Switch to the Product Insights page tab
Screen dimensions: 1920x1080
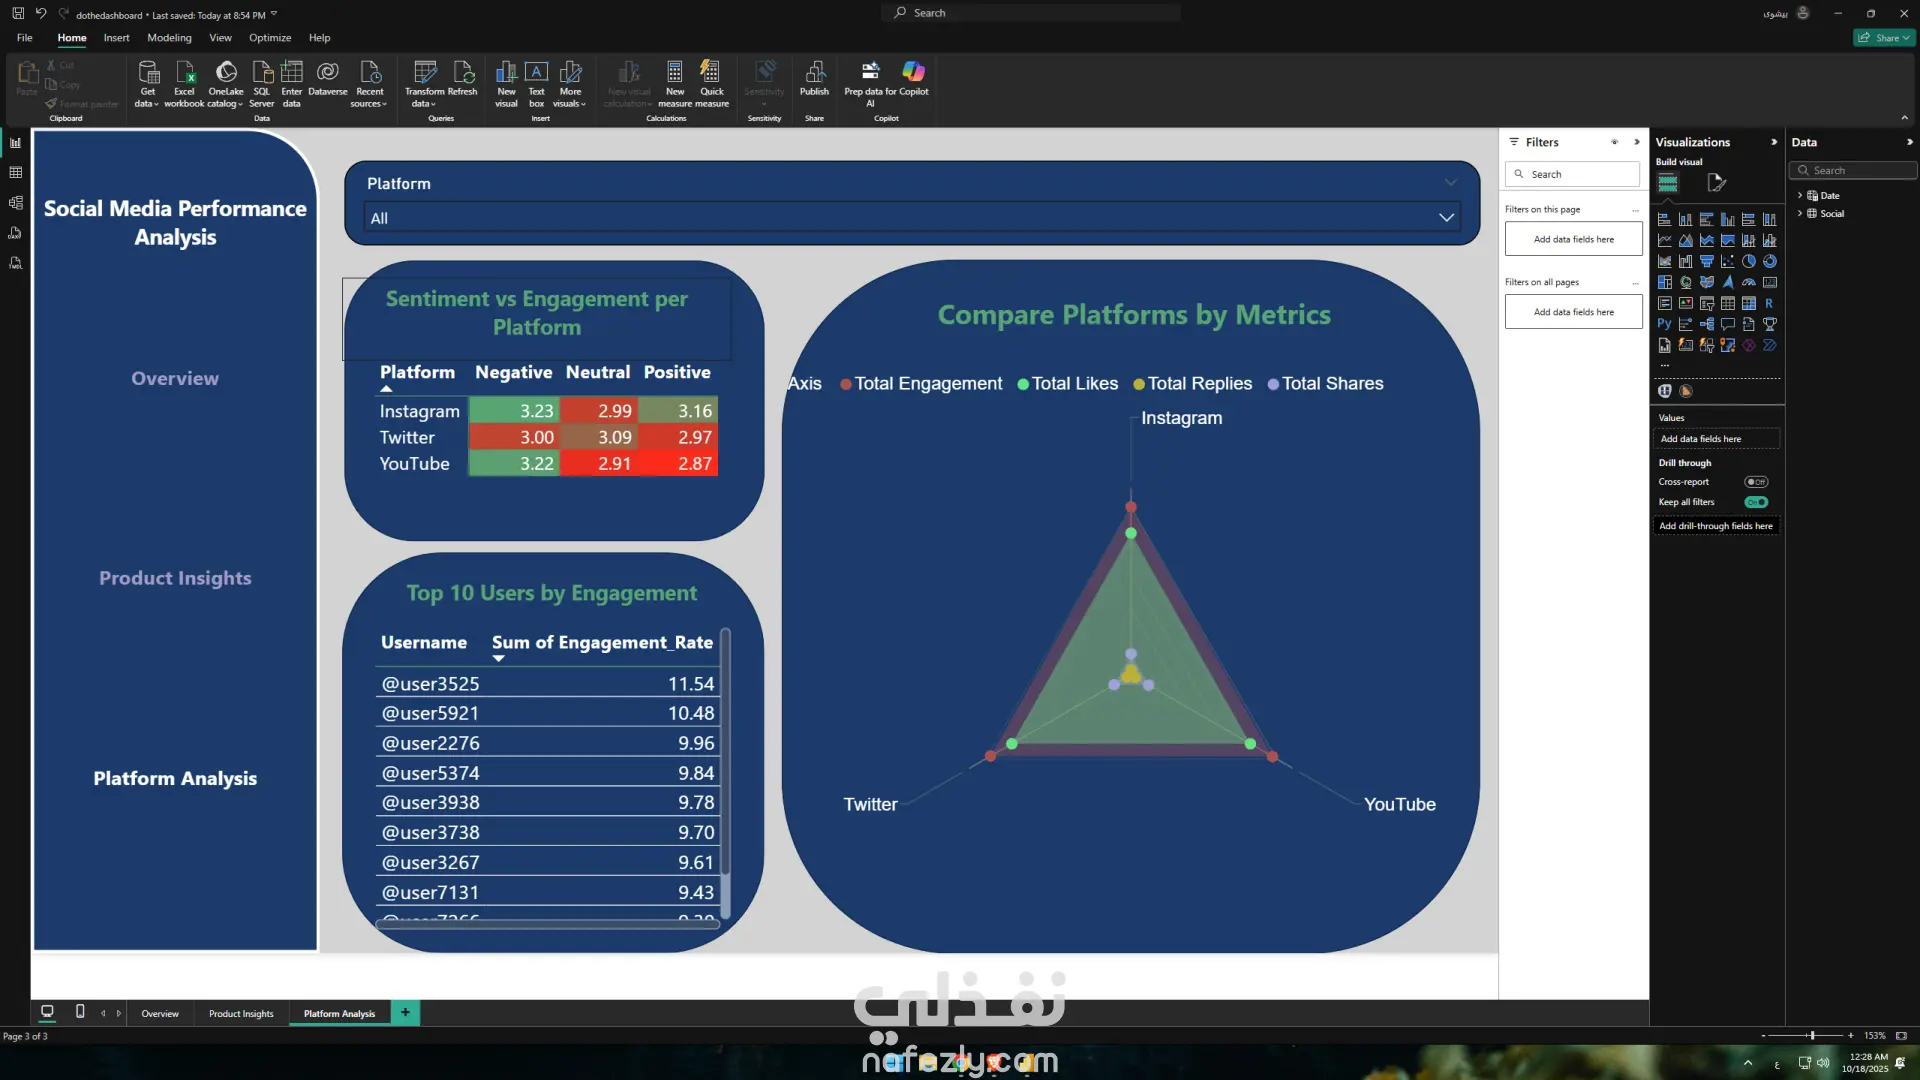(x=241, y=1013)
